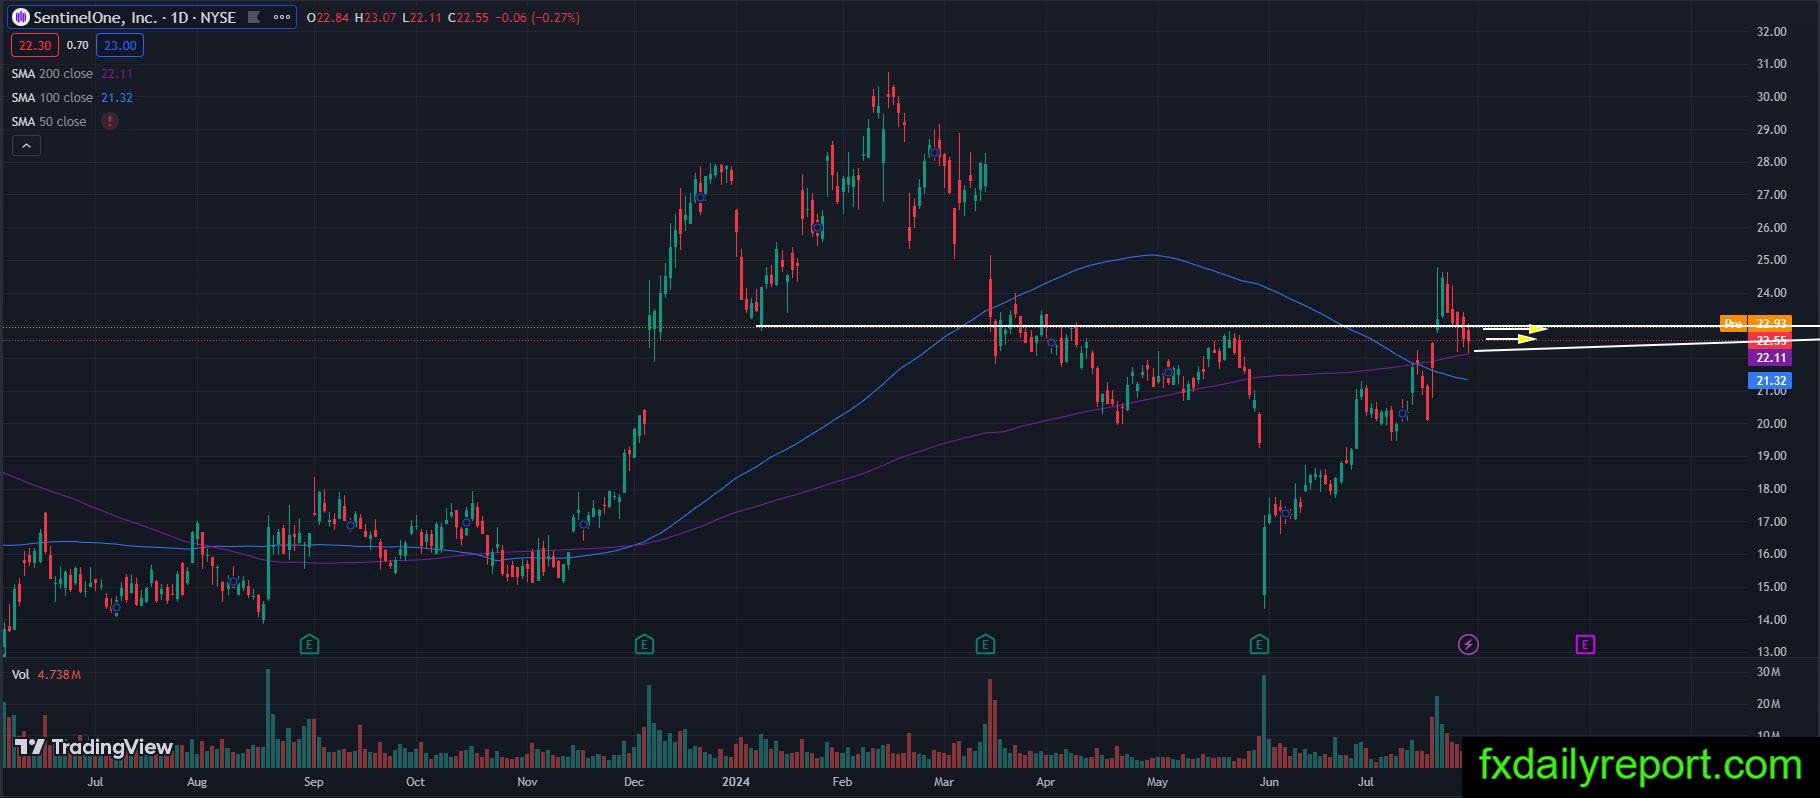Click the purple lightning event marker

point(1468,645)
